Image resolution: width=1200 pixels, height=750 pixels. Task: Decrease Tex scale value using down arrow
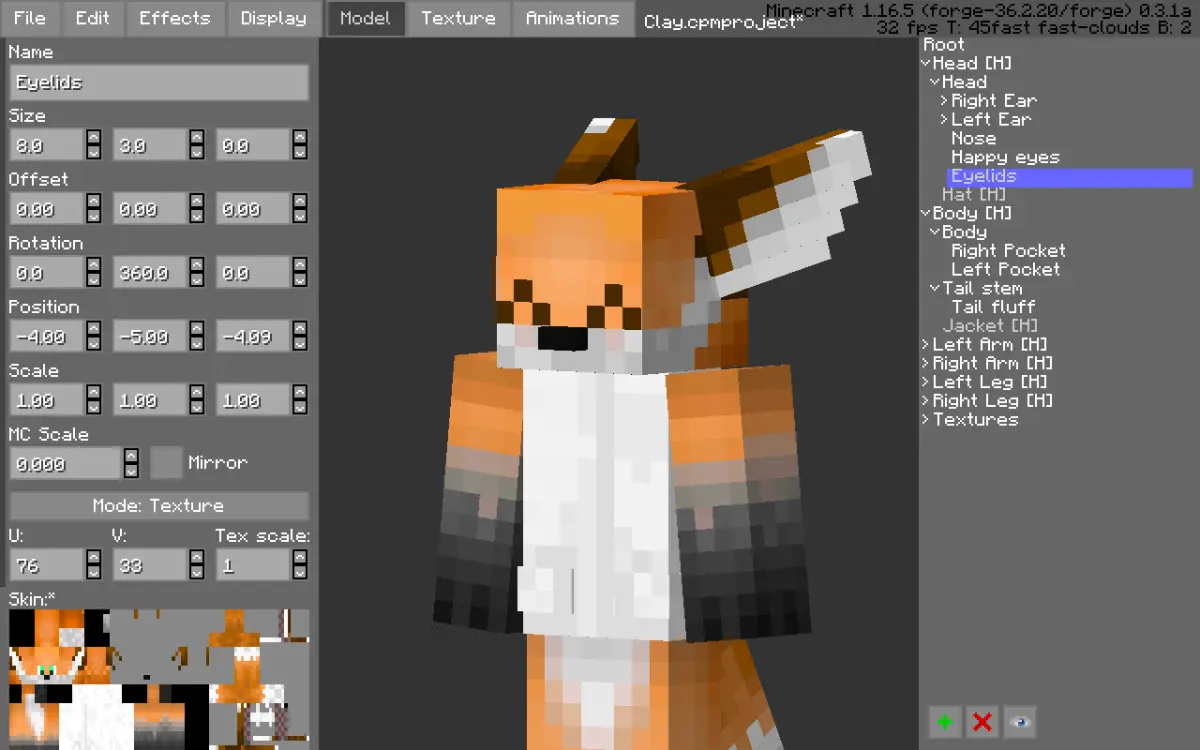point(300,573)
